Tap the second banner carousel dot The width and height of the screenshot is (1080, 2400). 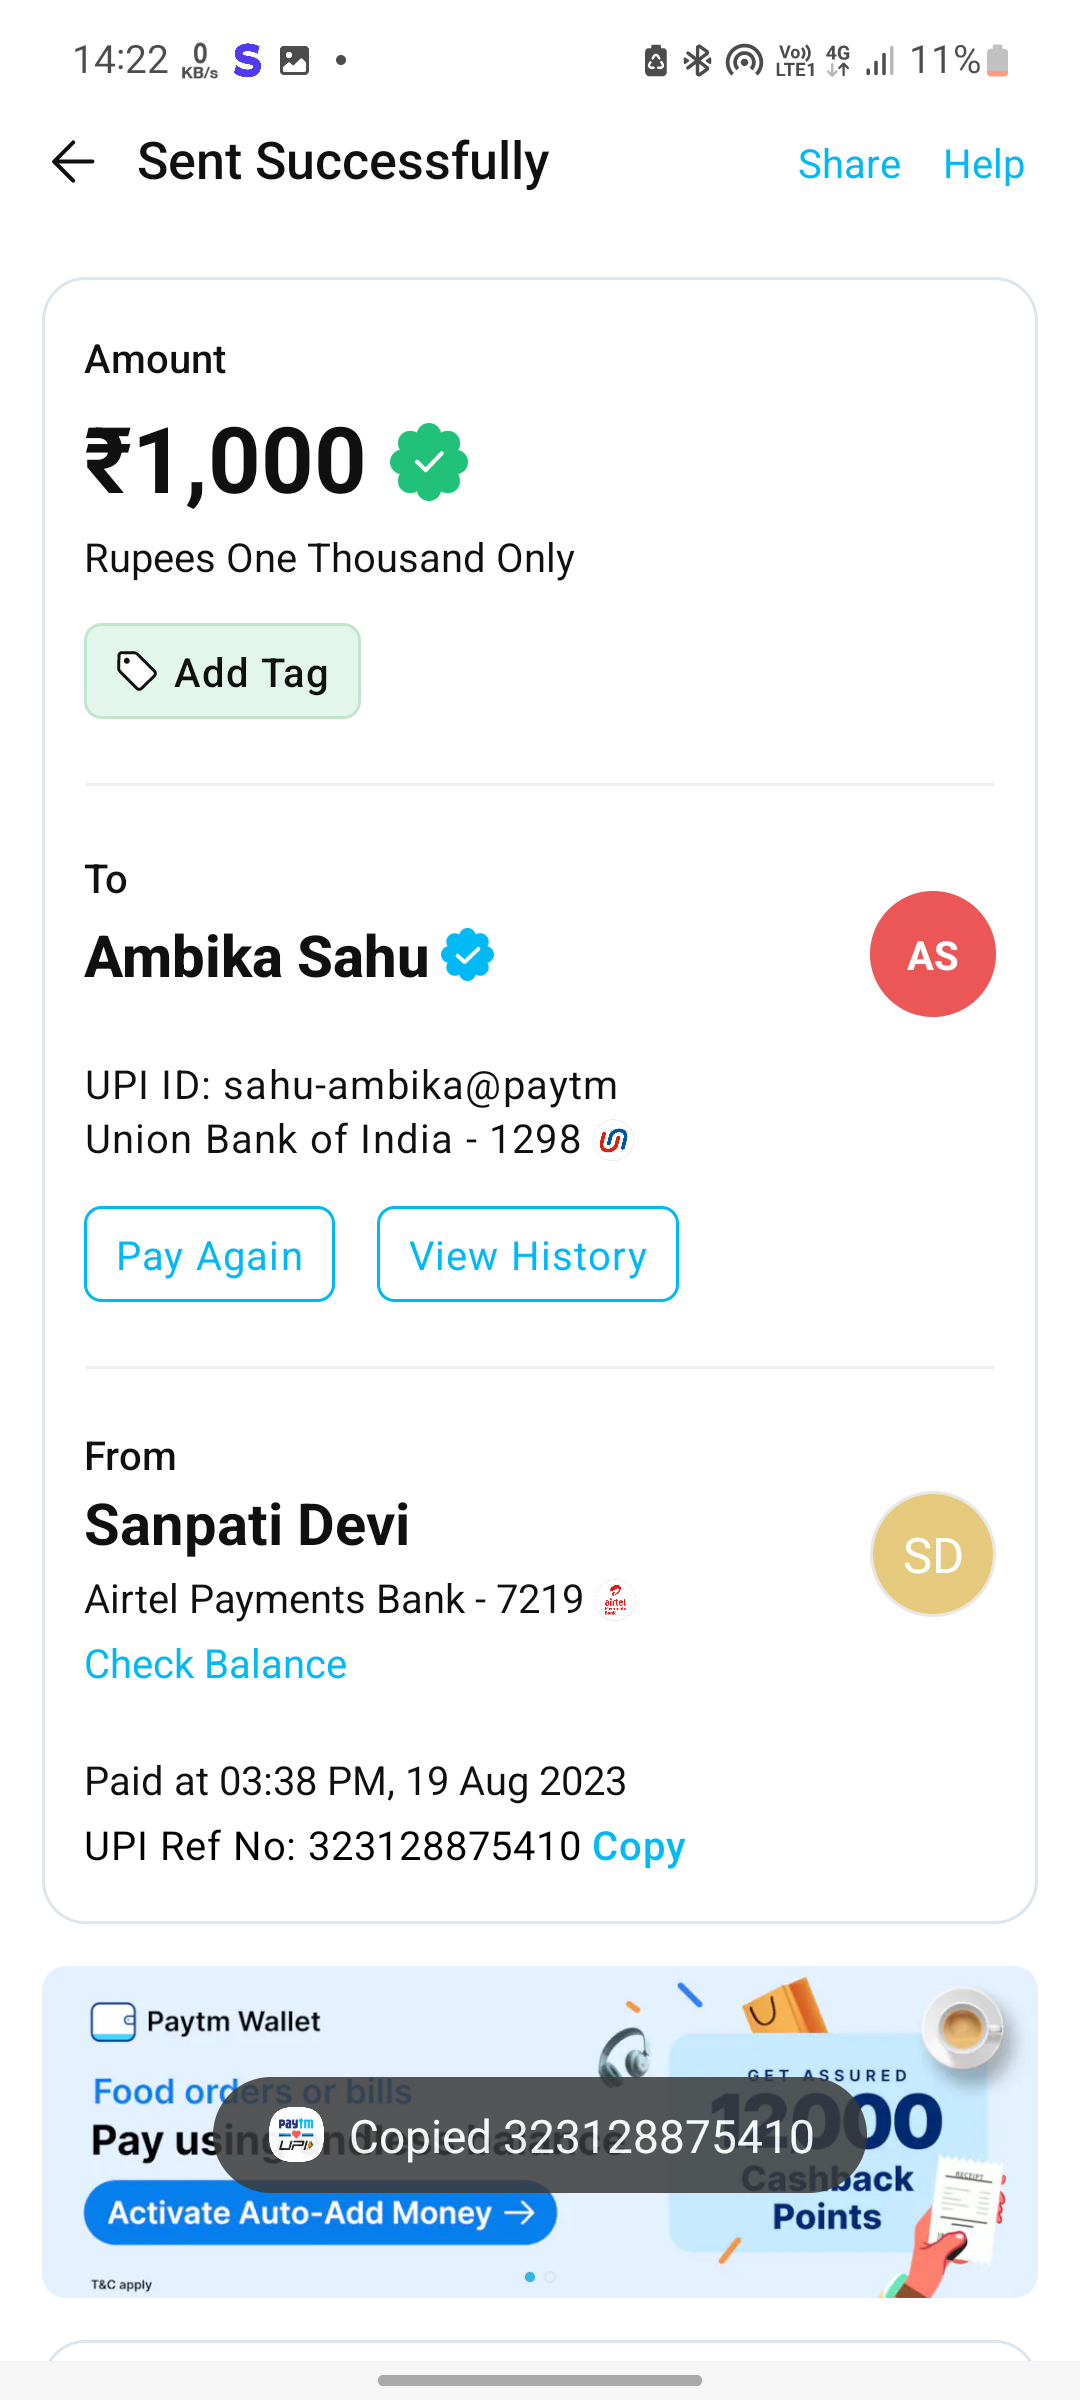[550, 2277]
